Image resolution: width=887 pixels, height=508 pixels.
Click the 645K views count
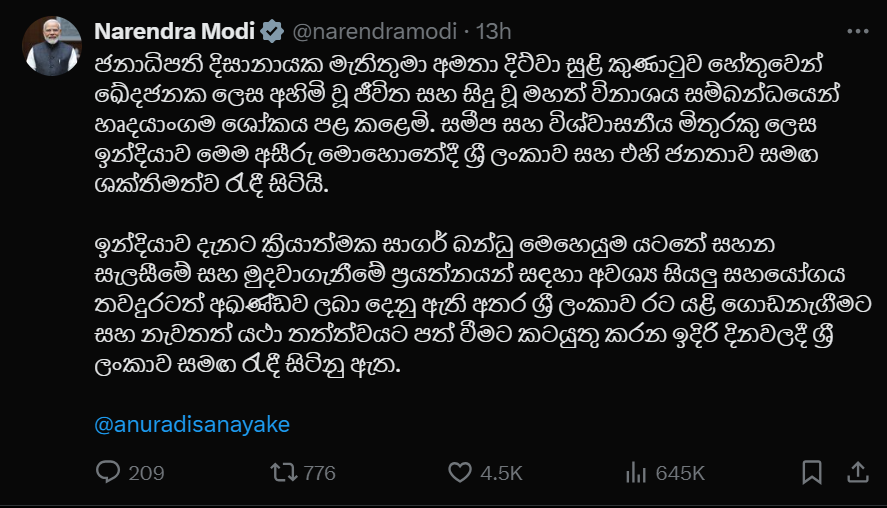(x=681, y=473)
